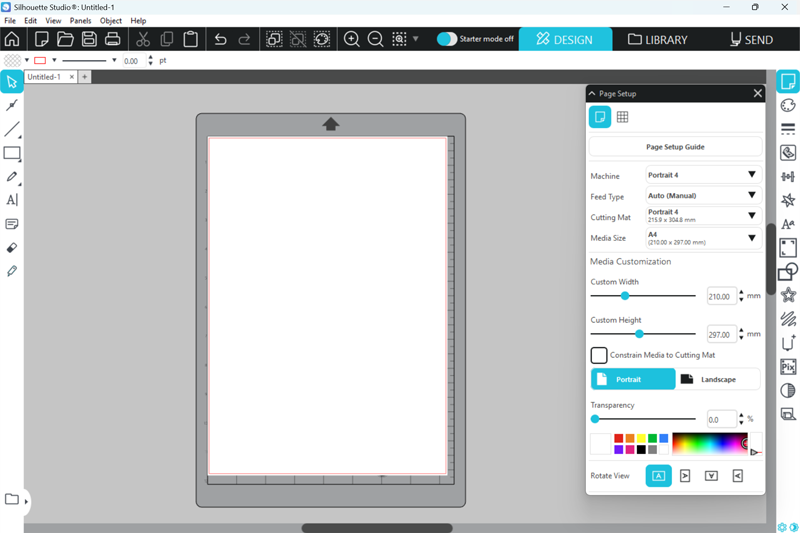Click the Custom Width slider handle

pyautogui.click(x=625, y=296)
